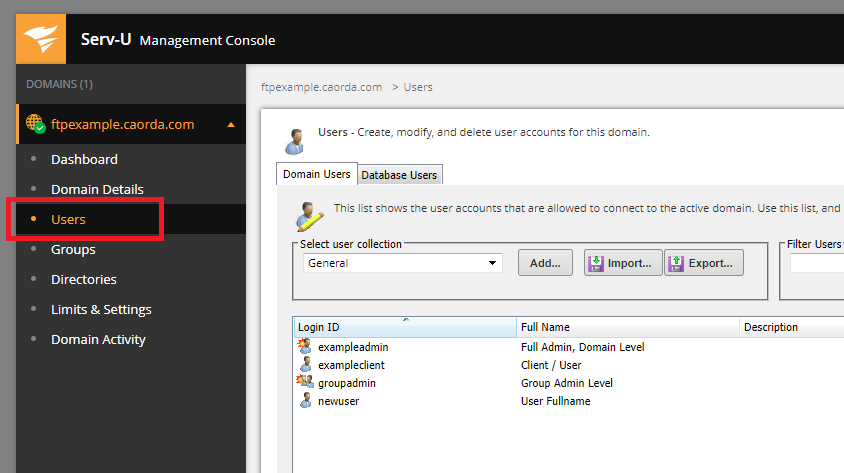Open the Select user collection dropdown
Viewport: 844px width, 473px height.
[403, 263]
